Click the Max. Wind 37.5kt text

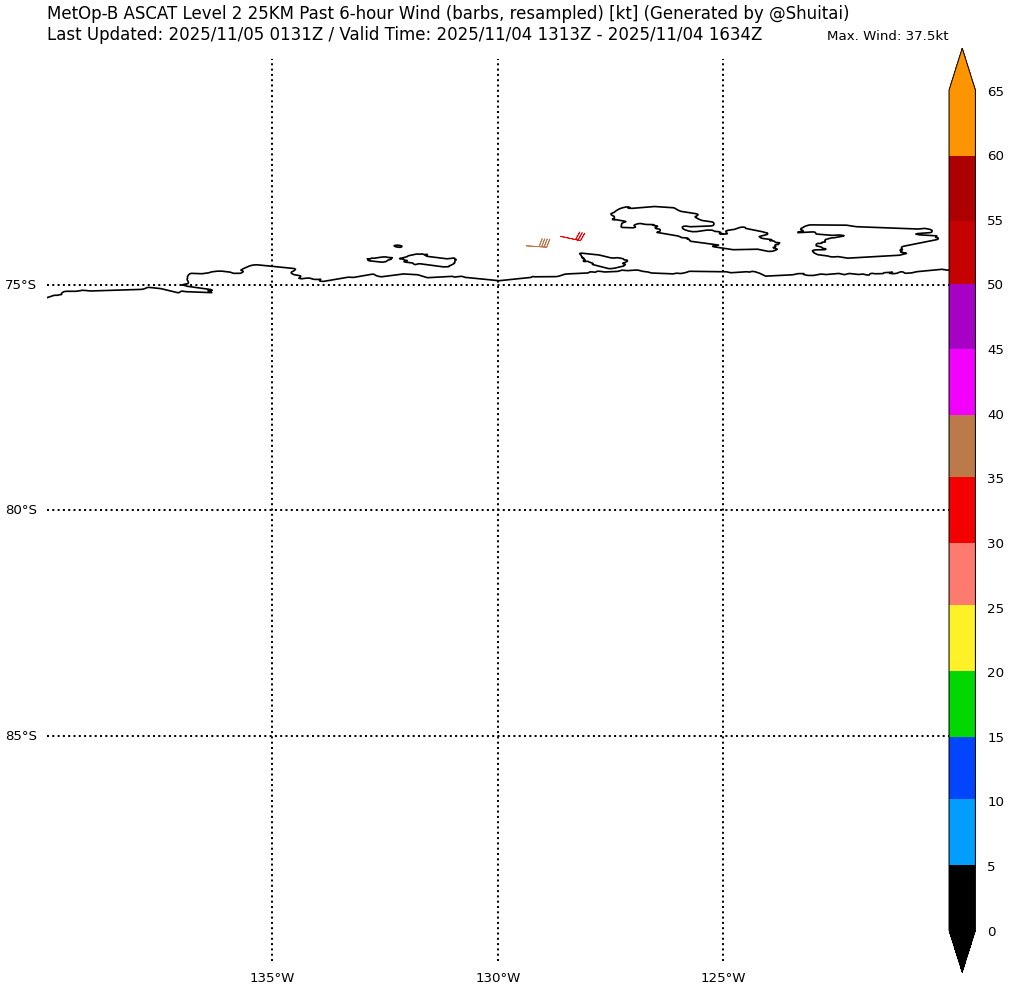coord(887,36)
